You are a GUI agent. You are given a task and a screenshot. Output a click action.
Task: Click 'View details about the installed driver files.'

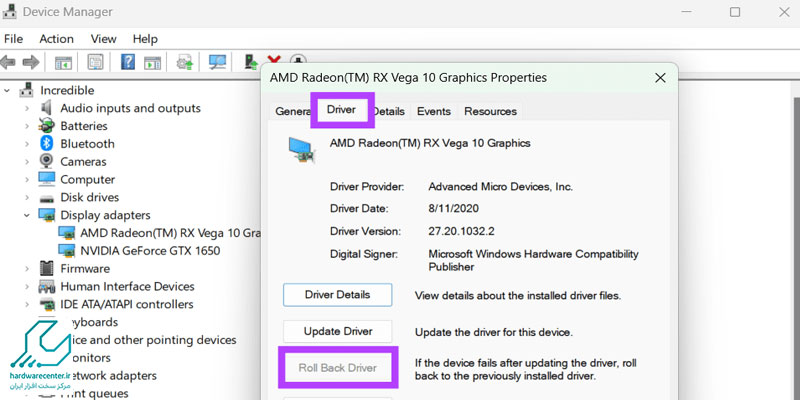pos(518,295)
